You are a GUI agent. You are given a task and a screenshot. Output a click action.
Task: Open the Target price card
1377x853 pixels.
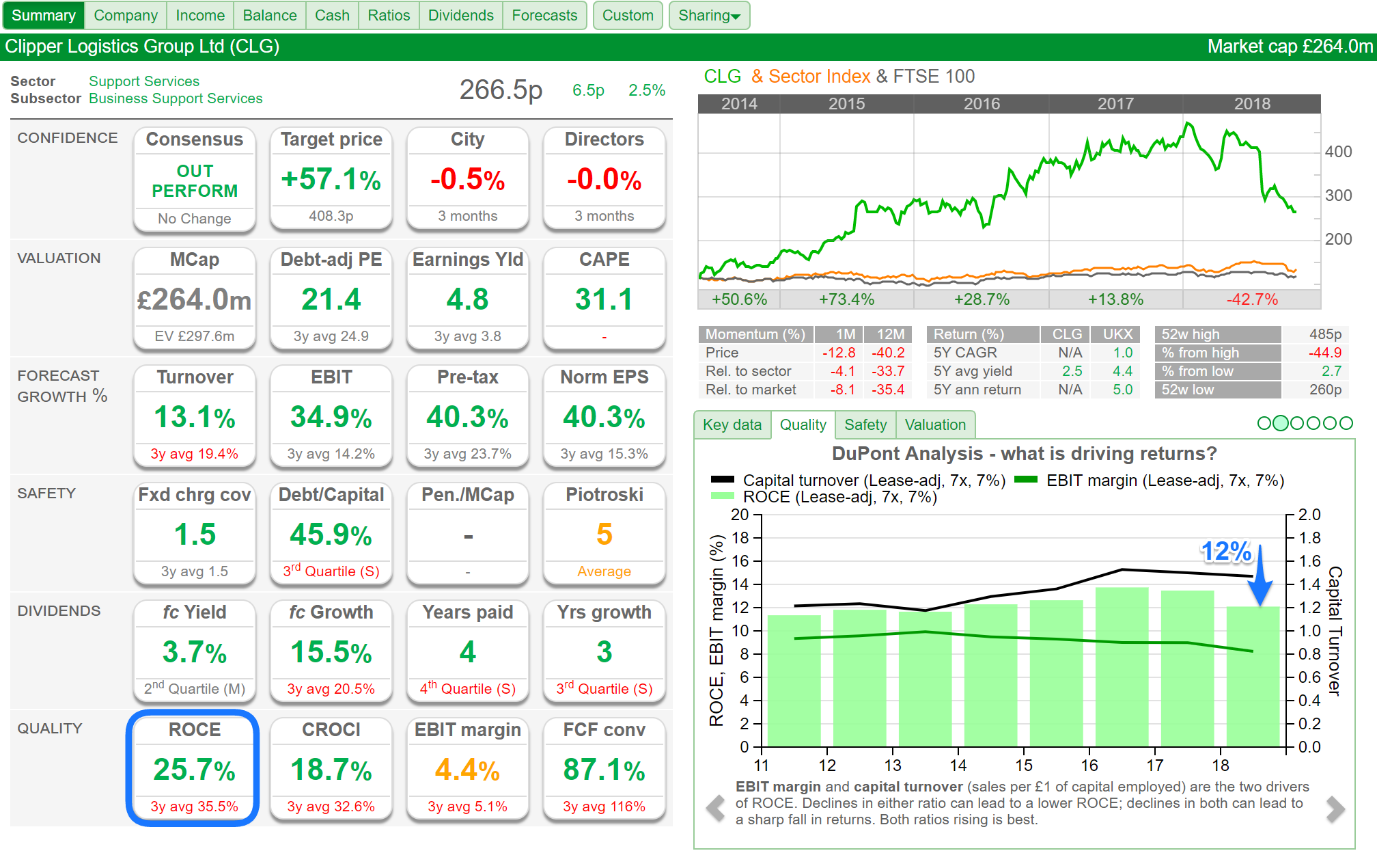pos(331,180)
